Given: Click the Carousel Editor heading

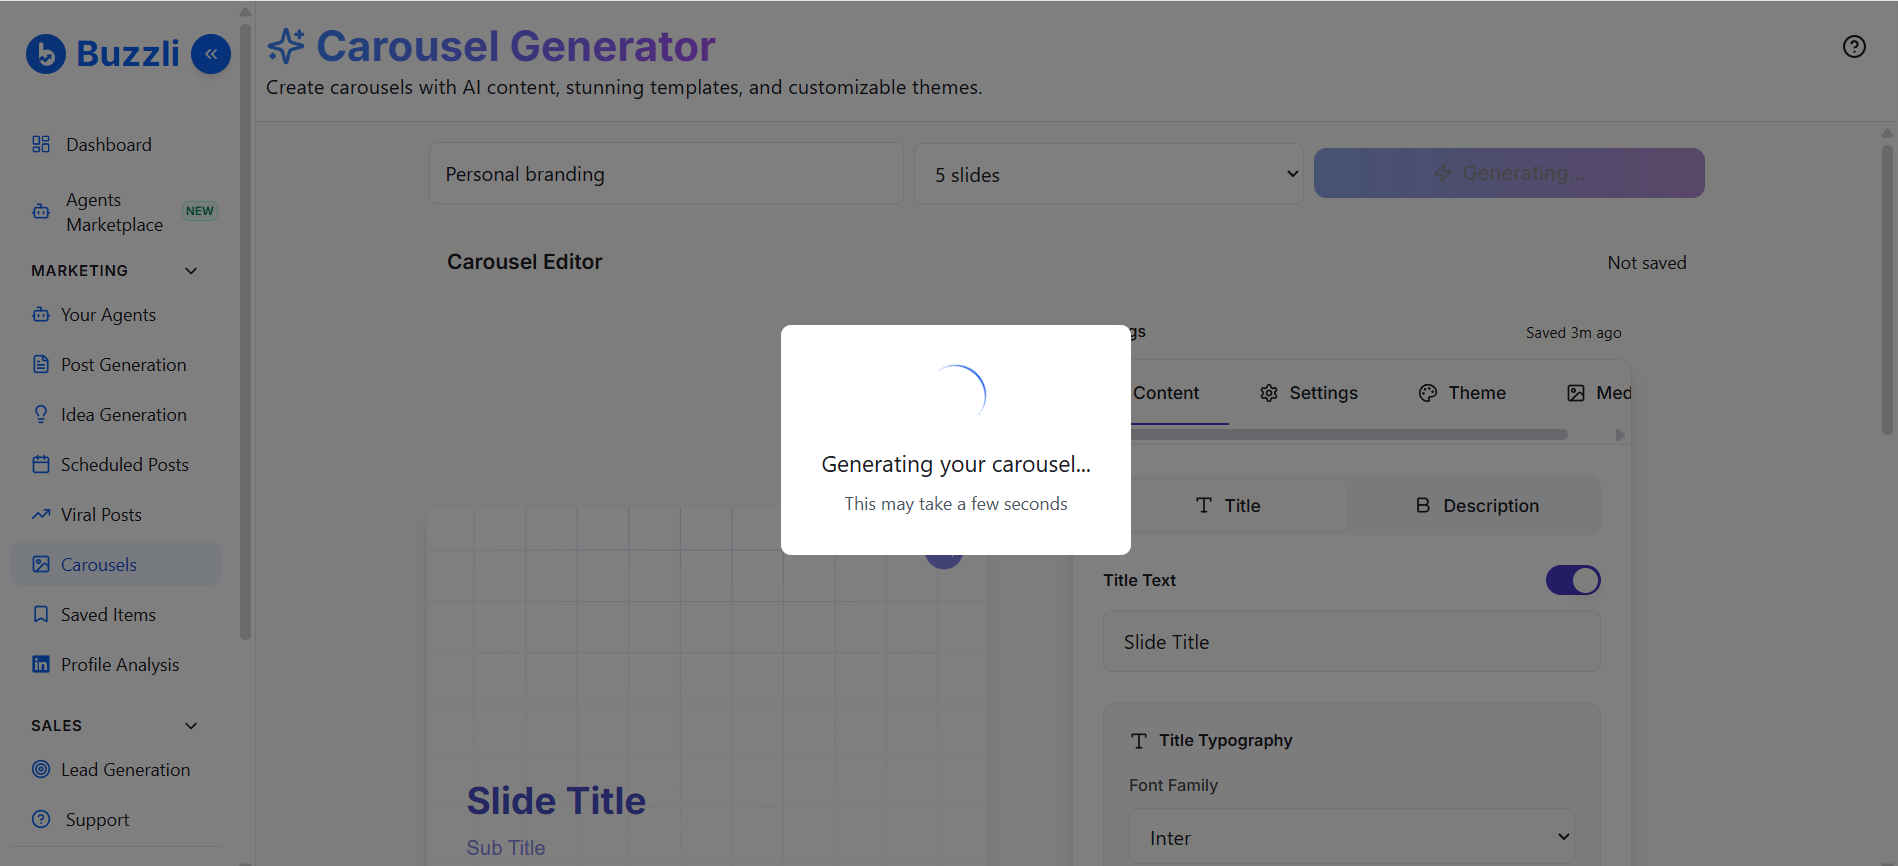Looking at the screenshot, I should 525,262.
